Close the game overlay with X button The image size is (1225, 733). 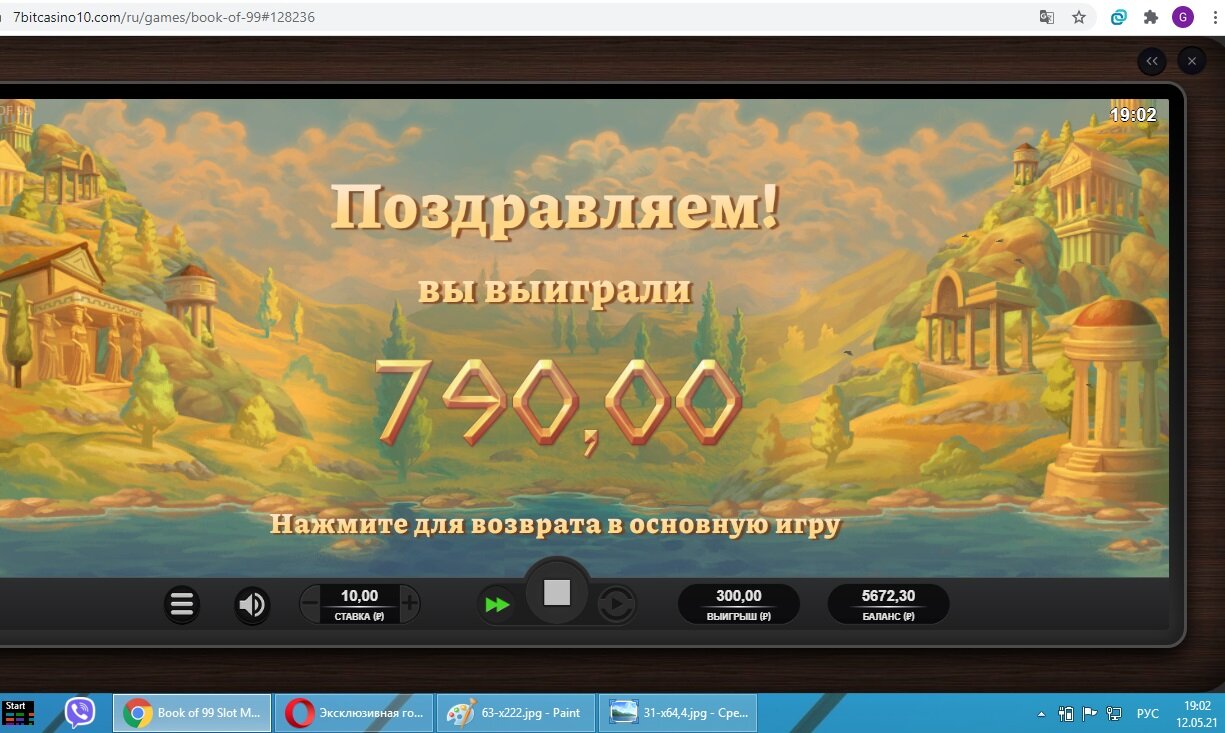1191,61
